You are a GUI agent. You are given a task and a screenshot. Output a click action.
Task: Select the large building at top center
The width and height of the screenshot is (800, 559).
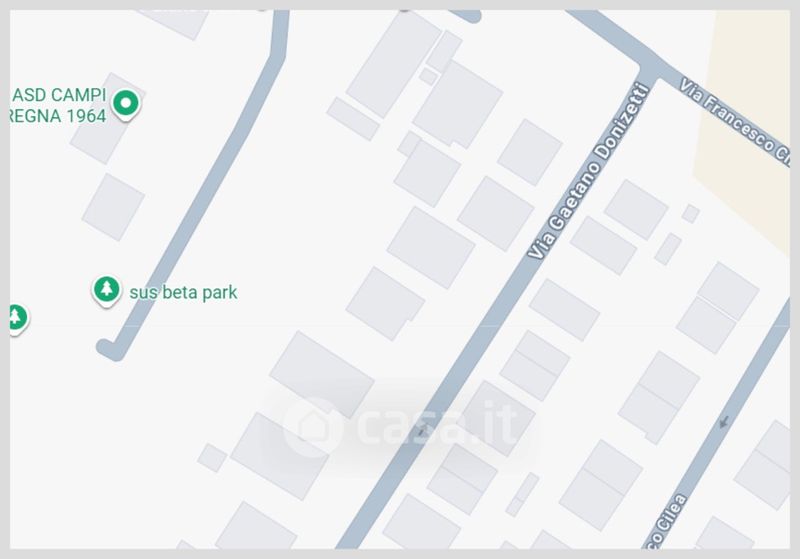tap(393, 65)
